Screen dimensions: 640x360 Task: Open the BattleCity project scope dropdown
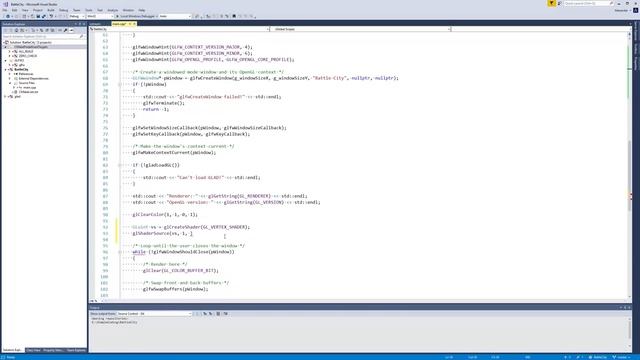[180, 29]
